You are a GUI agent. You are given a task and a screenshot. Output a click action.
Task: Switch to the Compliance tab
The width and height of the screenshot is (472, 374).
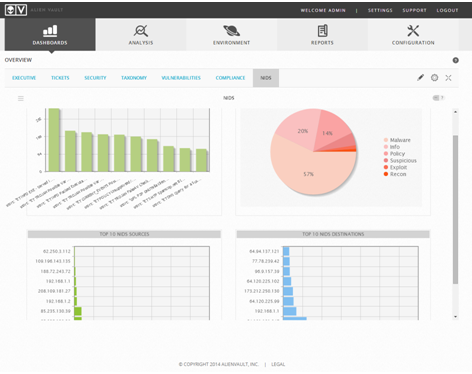[230, 78]
